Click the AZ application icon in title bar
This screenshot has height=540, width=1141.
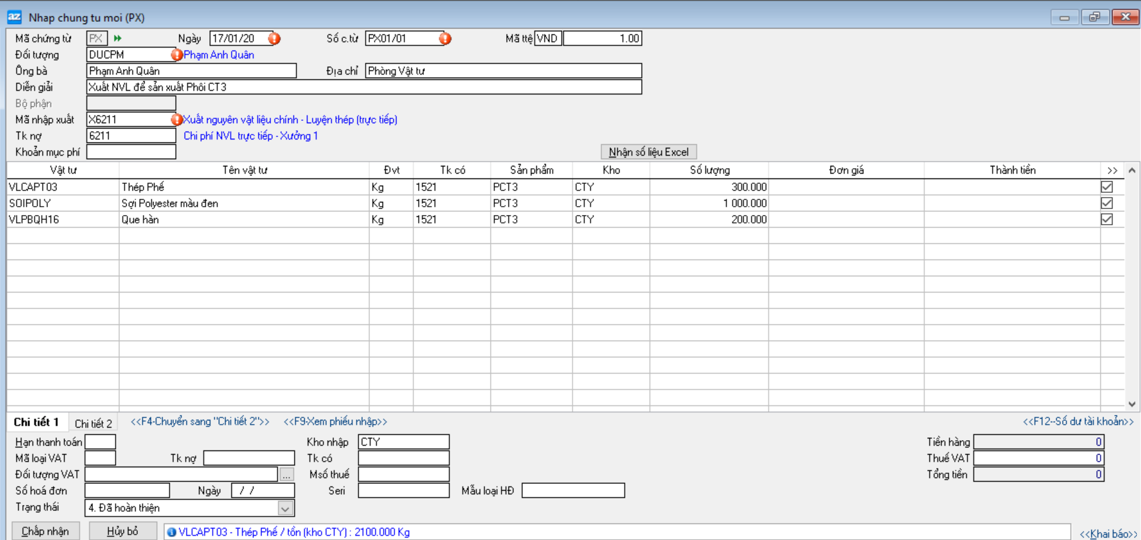coord(14,17)
